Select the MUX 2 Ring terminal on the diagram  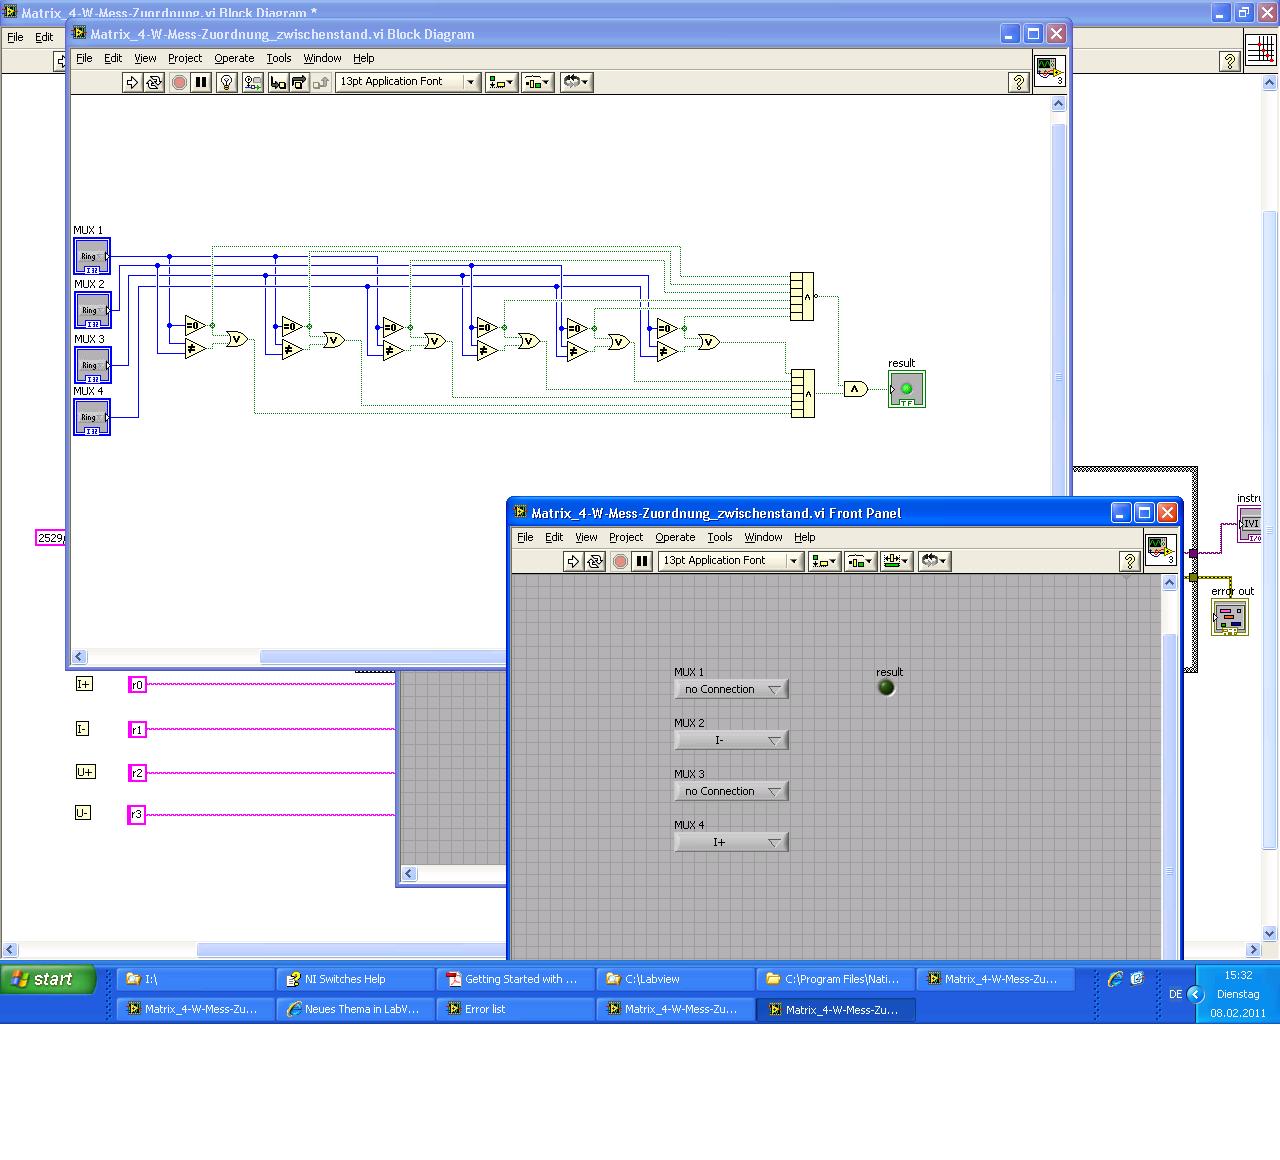(92, 310)
